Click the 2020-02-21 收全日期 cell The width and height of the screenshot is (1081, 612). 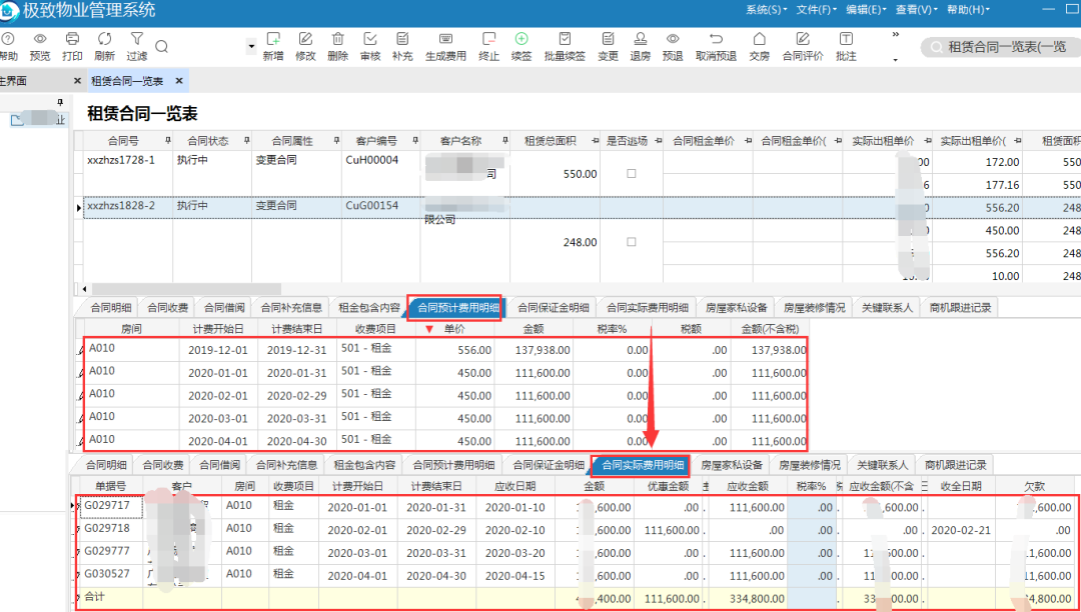961,531
